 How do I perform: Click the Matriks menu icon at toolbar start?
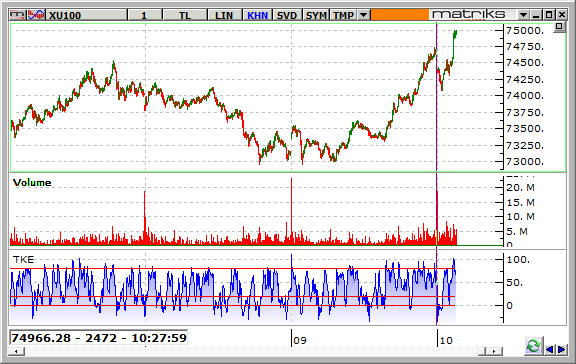coord(18,15)
